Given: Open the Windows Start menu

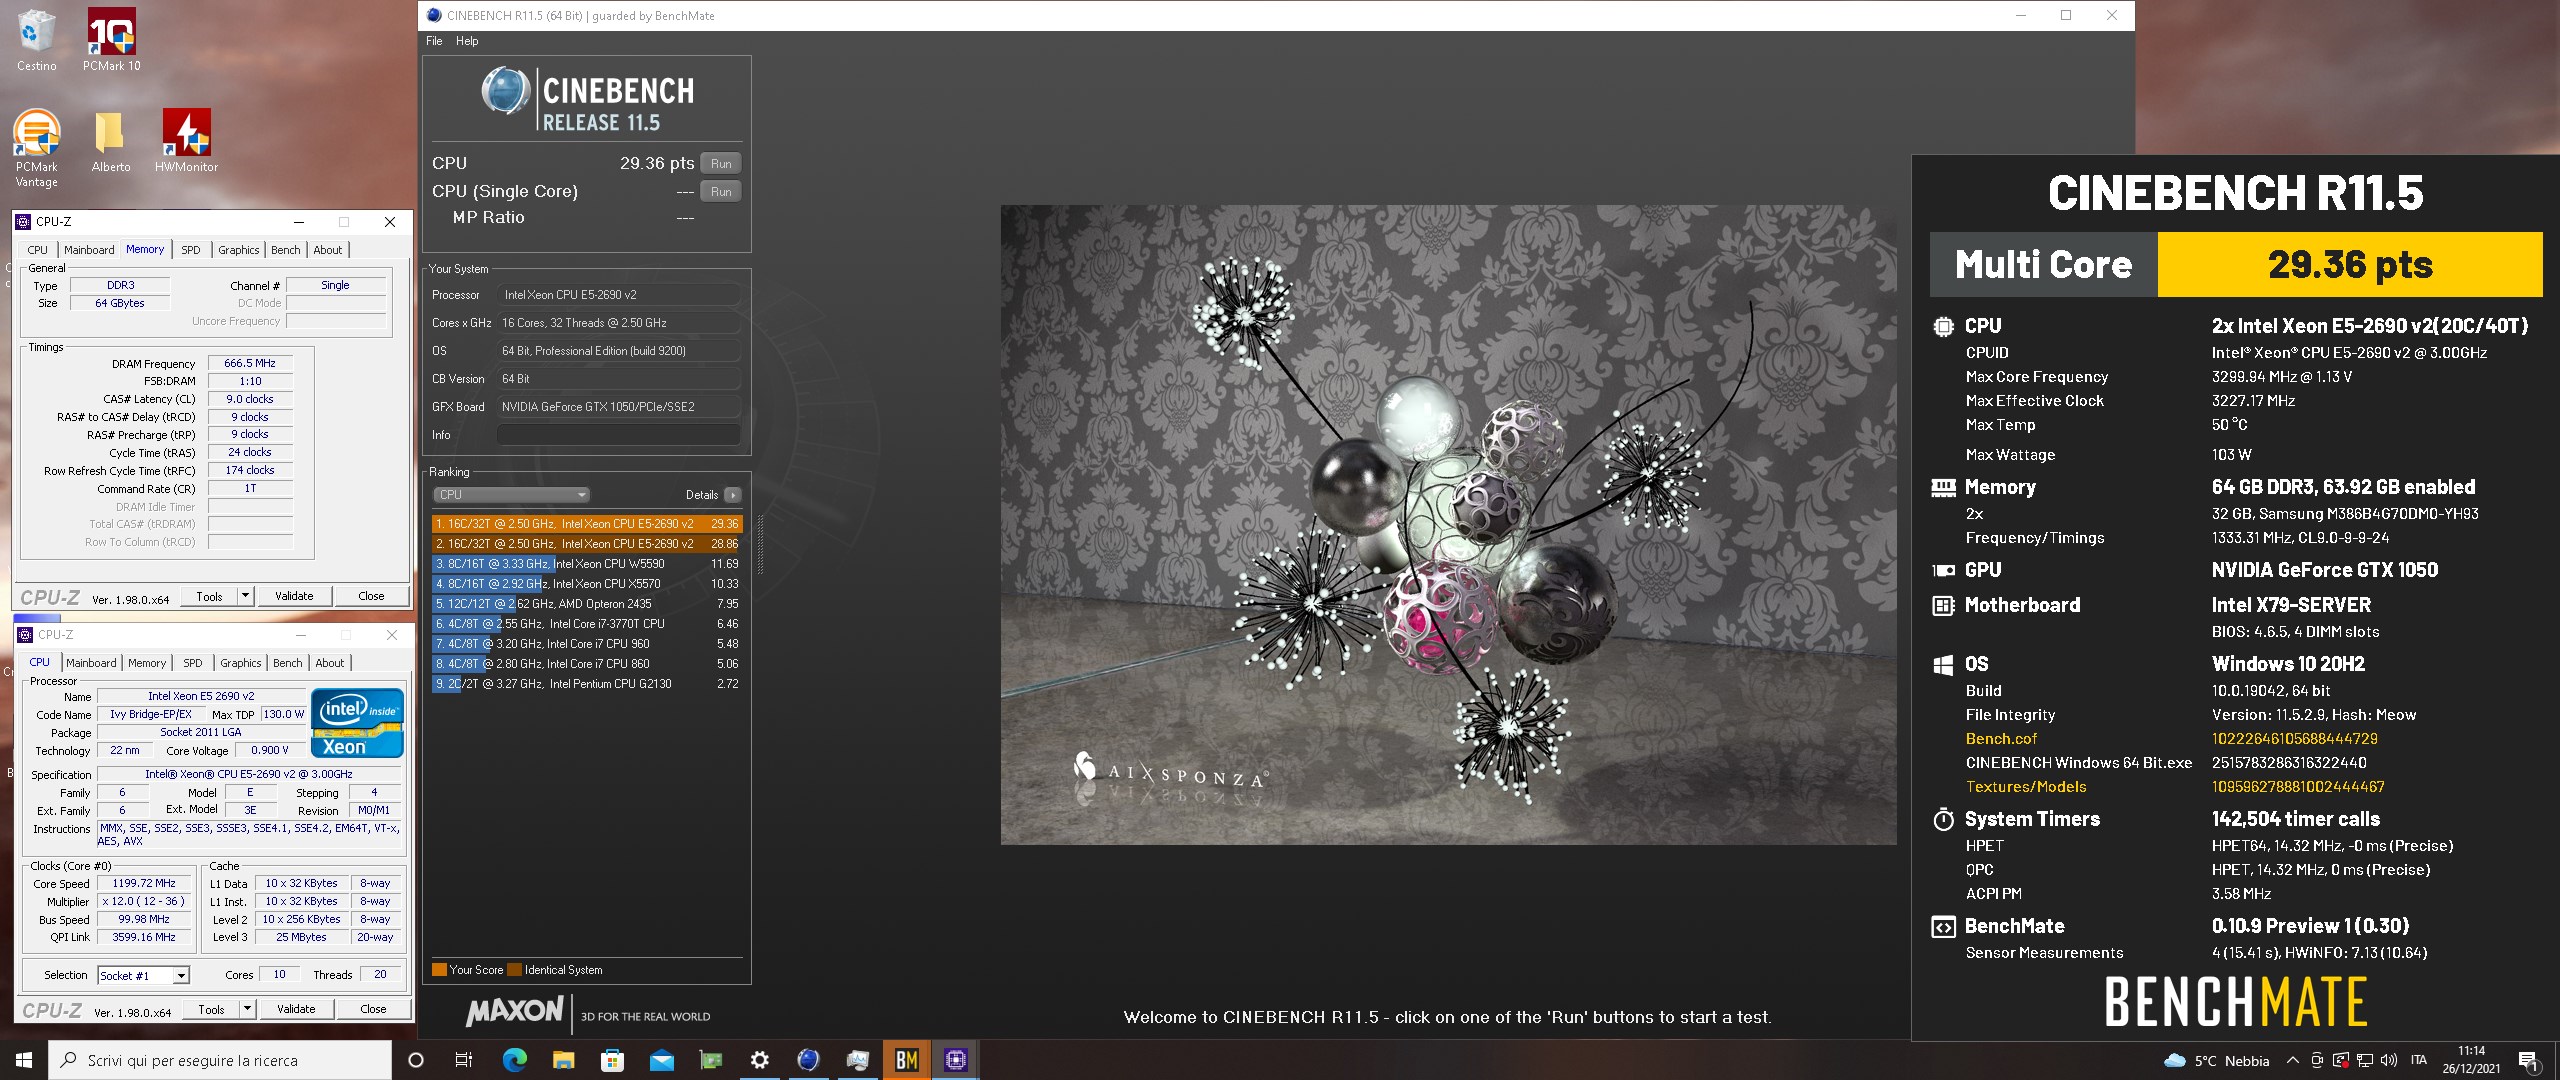Looking at the screenshot, I should coord(24,1060).
